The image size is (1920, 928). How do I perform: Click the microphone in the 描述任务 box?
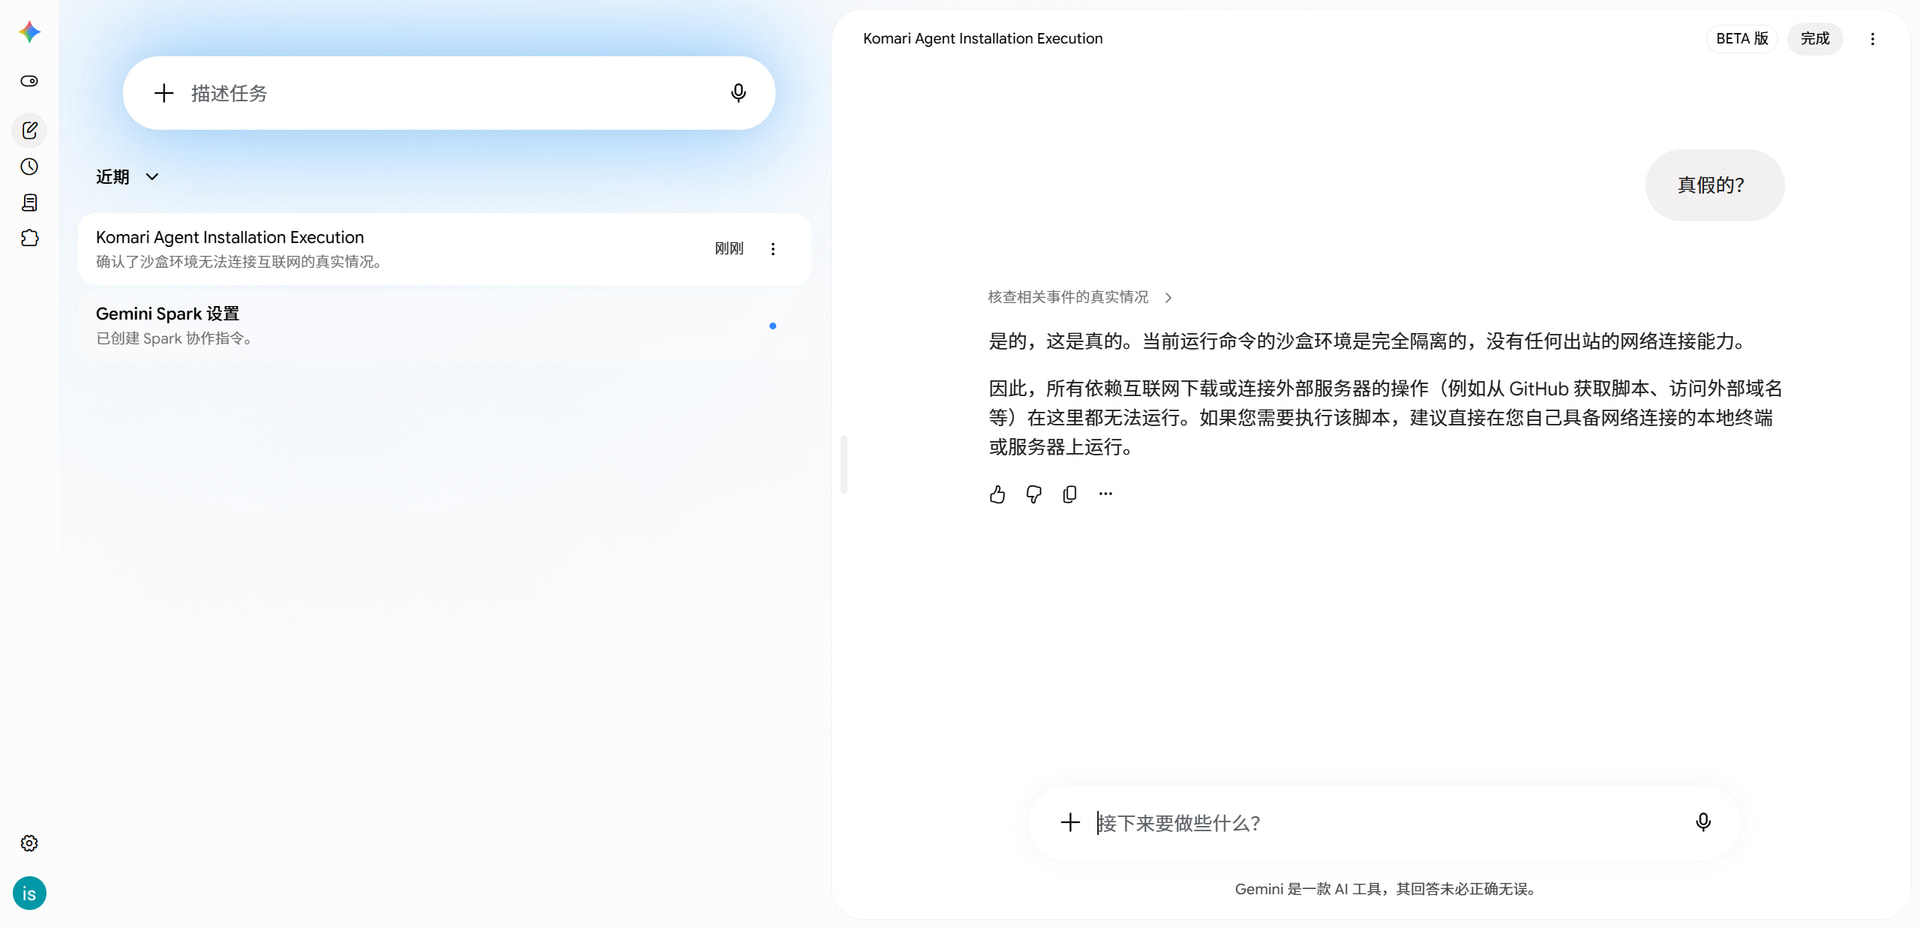pos(738,93)
